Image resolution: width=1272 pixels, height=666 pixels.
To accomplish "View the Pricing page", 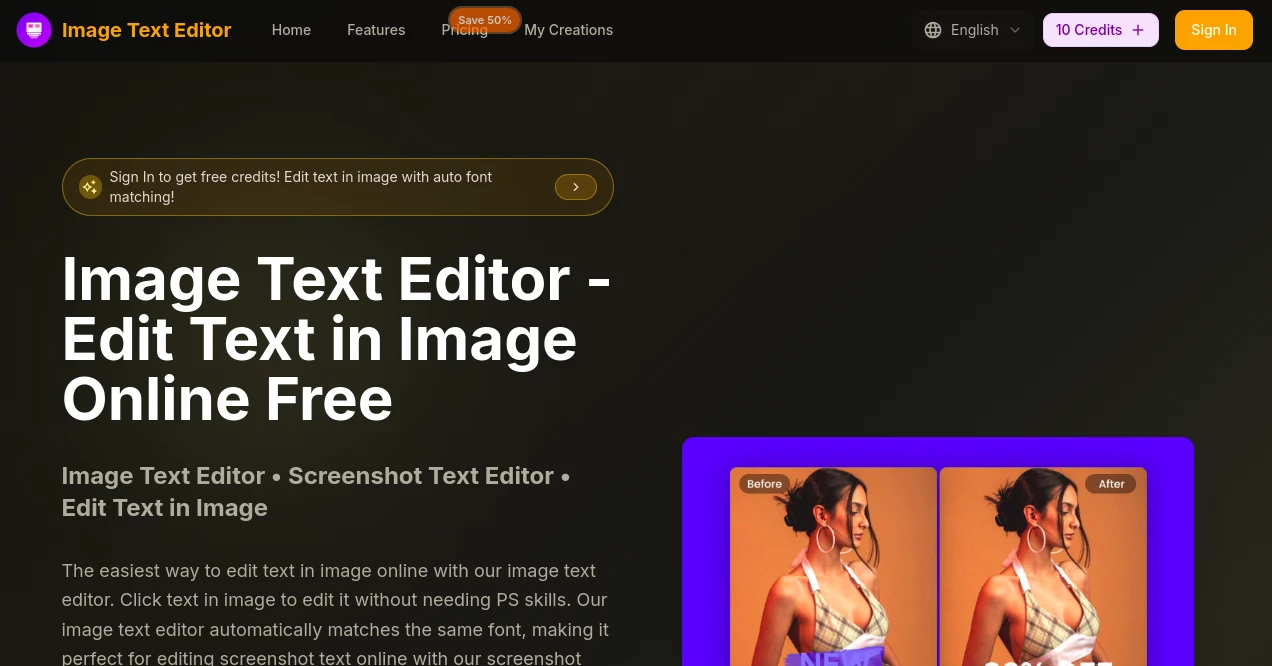I will point(464,30).
